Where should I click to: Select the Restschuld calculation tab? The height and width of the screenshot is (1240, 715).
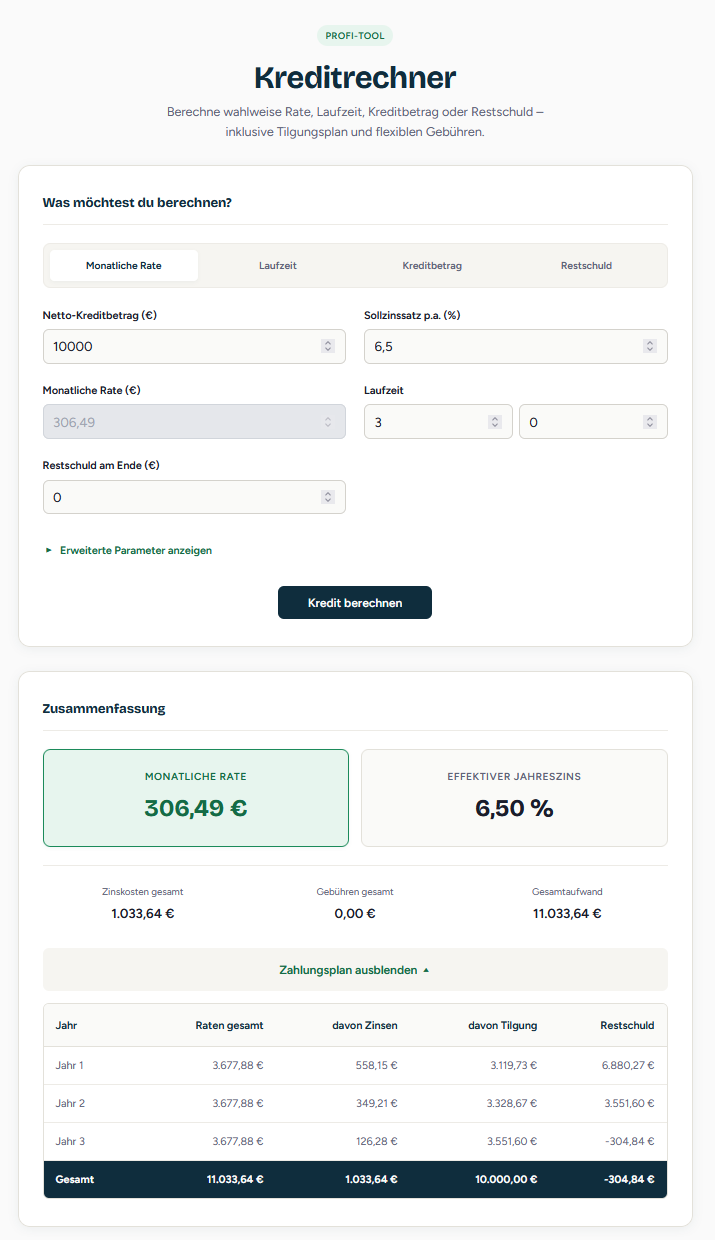click(x=586, y=266)
